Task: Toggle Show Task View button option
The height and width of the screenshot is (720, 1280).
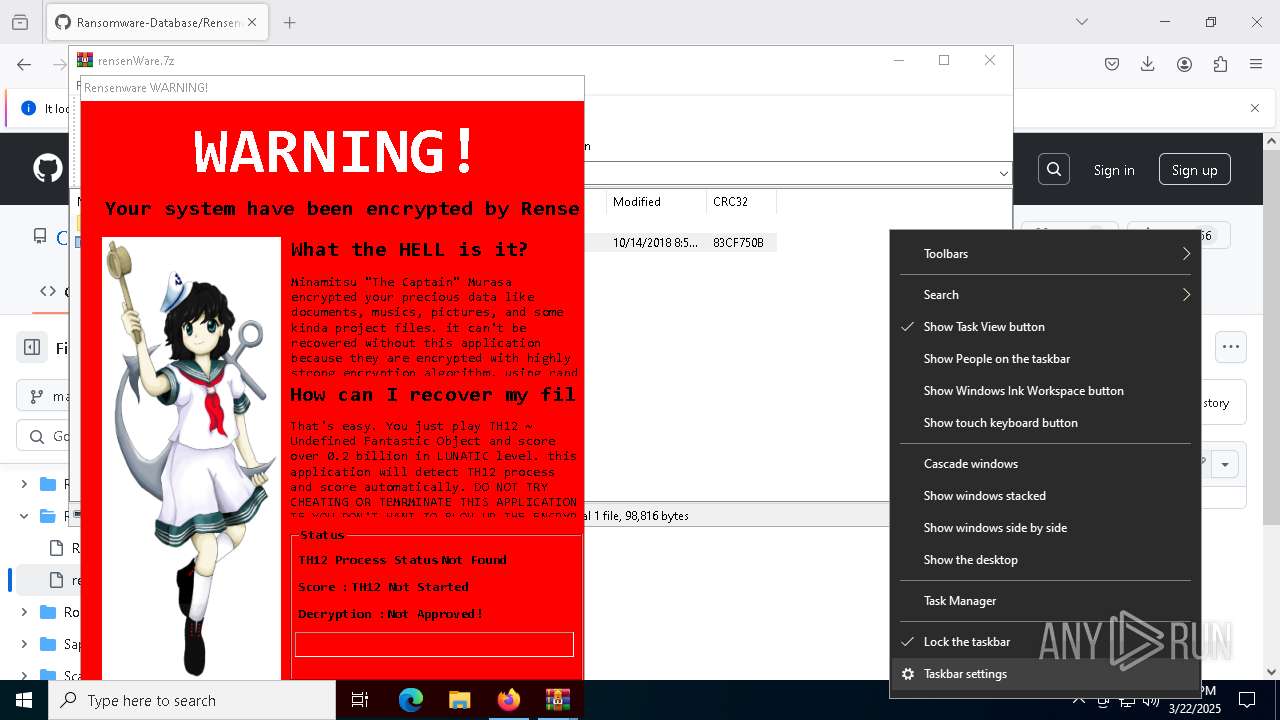Action: 1045,327
